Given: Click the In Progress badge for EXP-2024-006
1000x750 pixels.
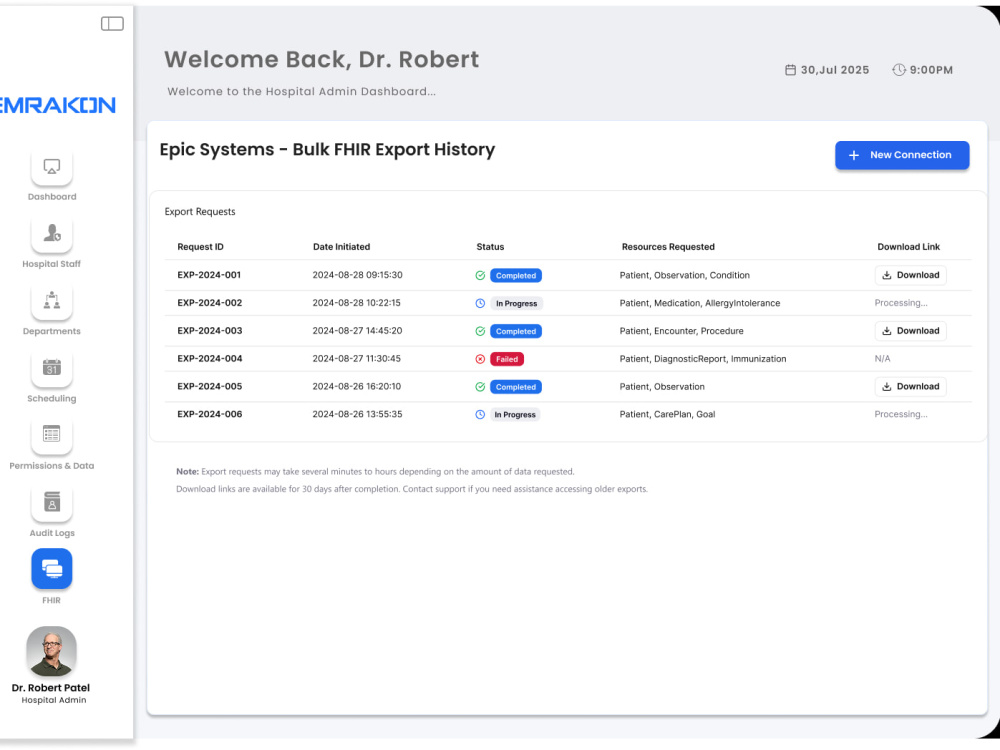Looking at the screenshot, I should [x=515, y=415].
